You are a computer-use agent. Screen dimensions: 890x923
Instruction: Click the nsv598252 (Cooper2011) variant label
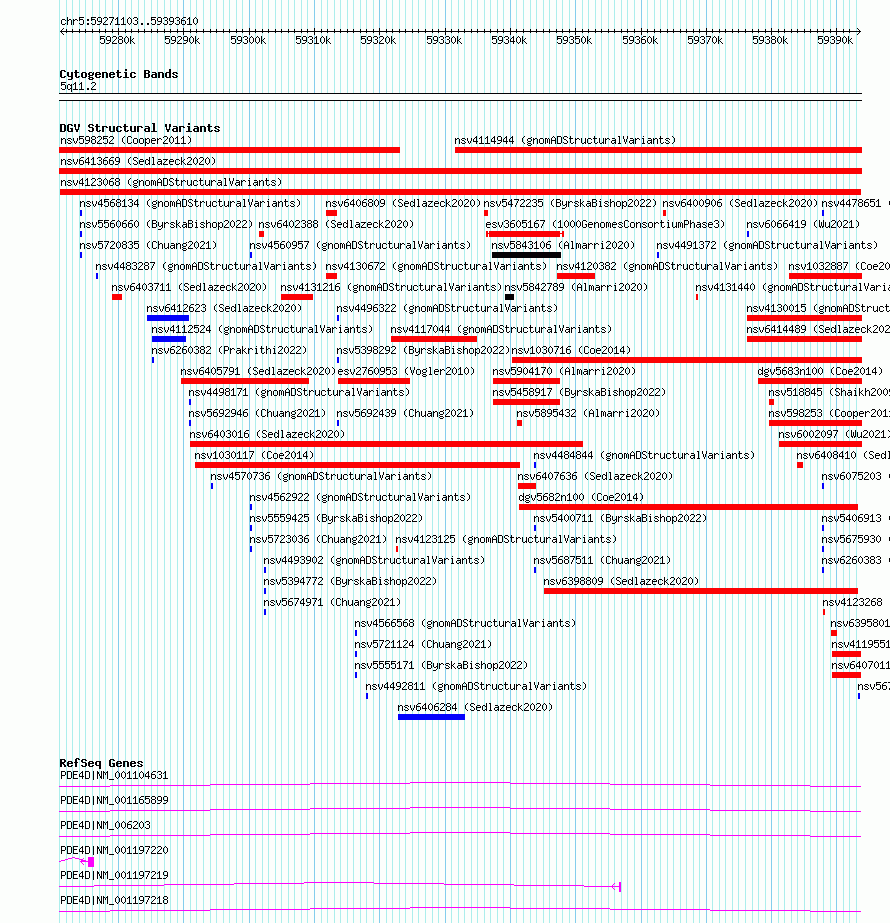click(x=126, y=140)
